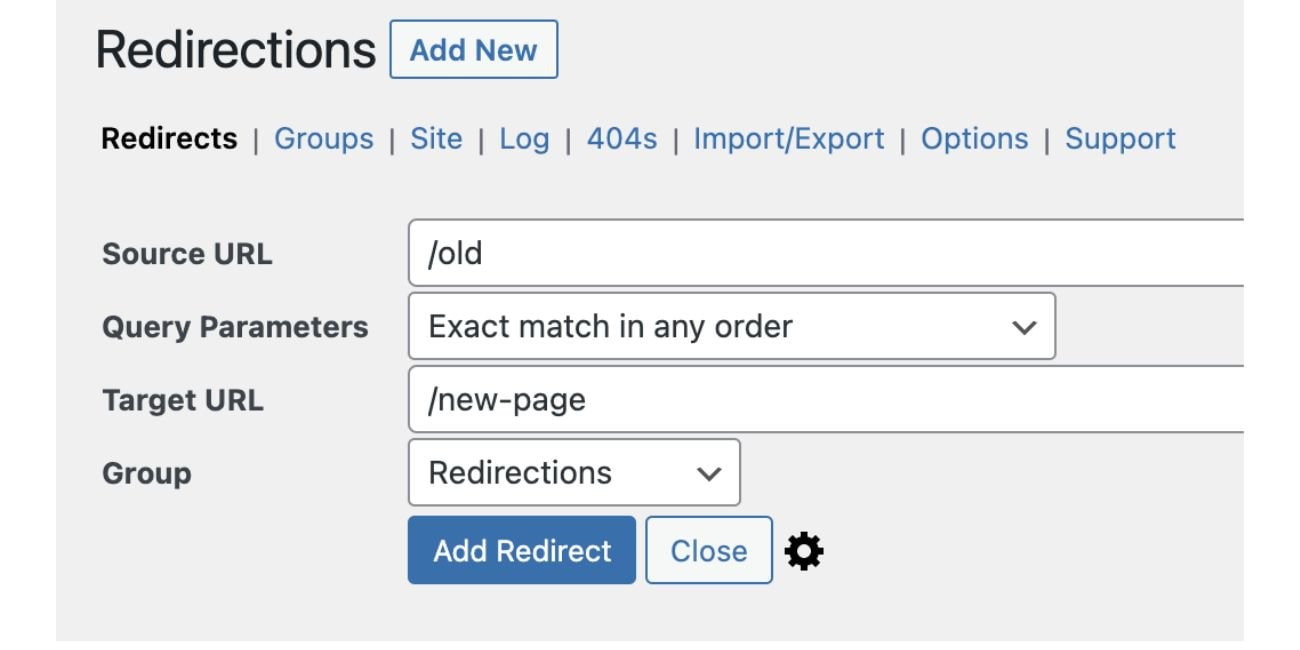The image size is (1300, 650).
Task: Select Redirections in the Group combo box
Action: click(x=575, y=473)
